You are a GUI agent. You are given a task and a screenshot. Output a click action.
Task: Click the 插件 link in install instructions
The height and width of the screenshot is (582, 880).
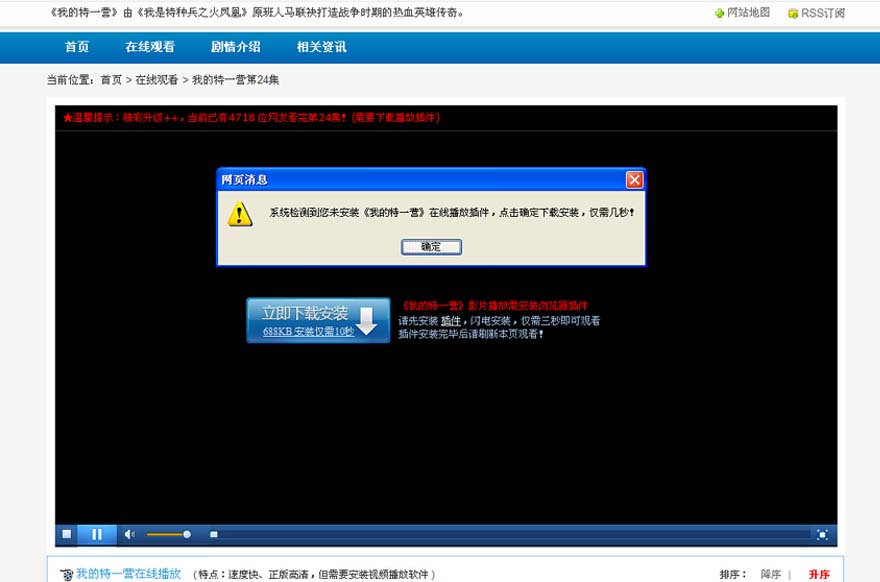tap(451, 321)
